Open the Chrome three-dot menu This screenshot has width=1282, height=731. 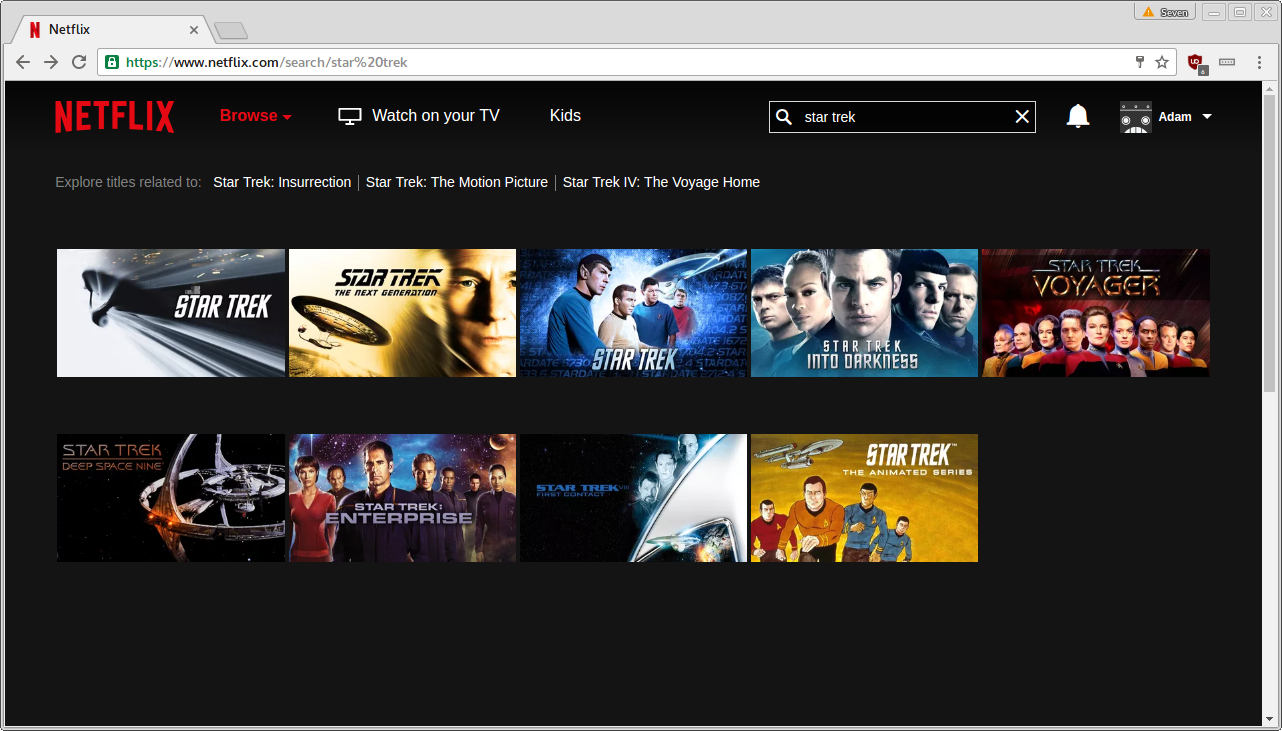pyautogui.click(x=1257, y=62)
